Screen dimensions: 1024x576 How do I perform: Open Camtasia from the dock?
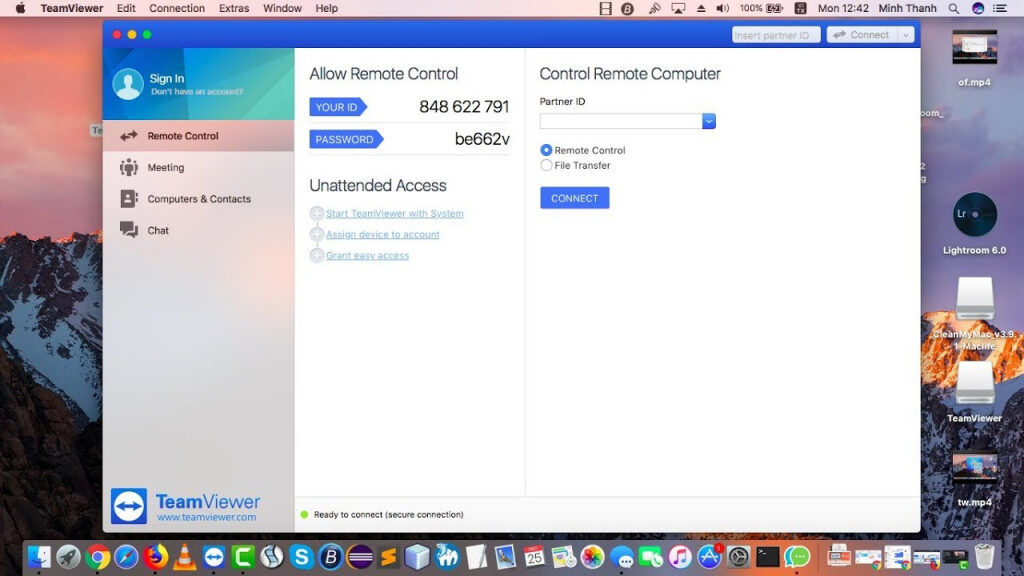[243, 557]
